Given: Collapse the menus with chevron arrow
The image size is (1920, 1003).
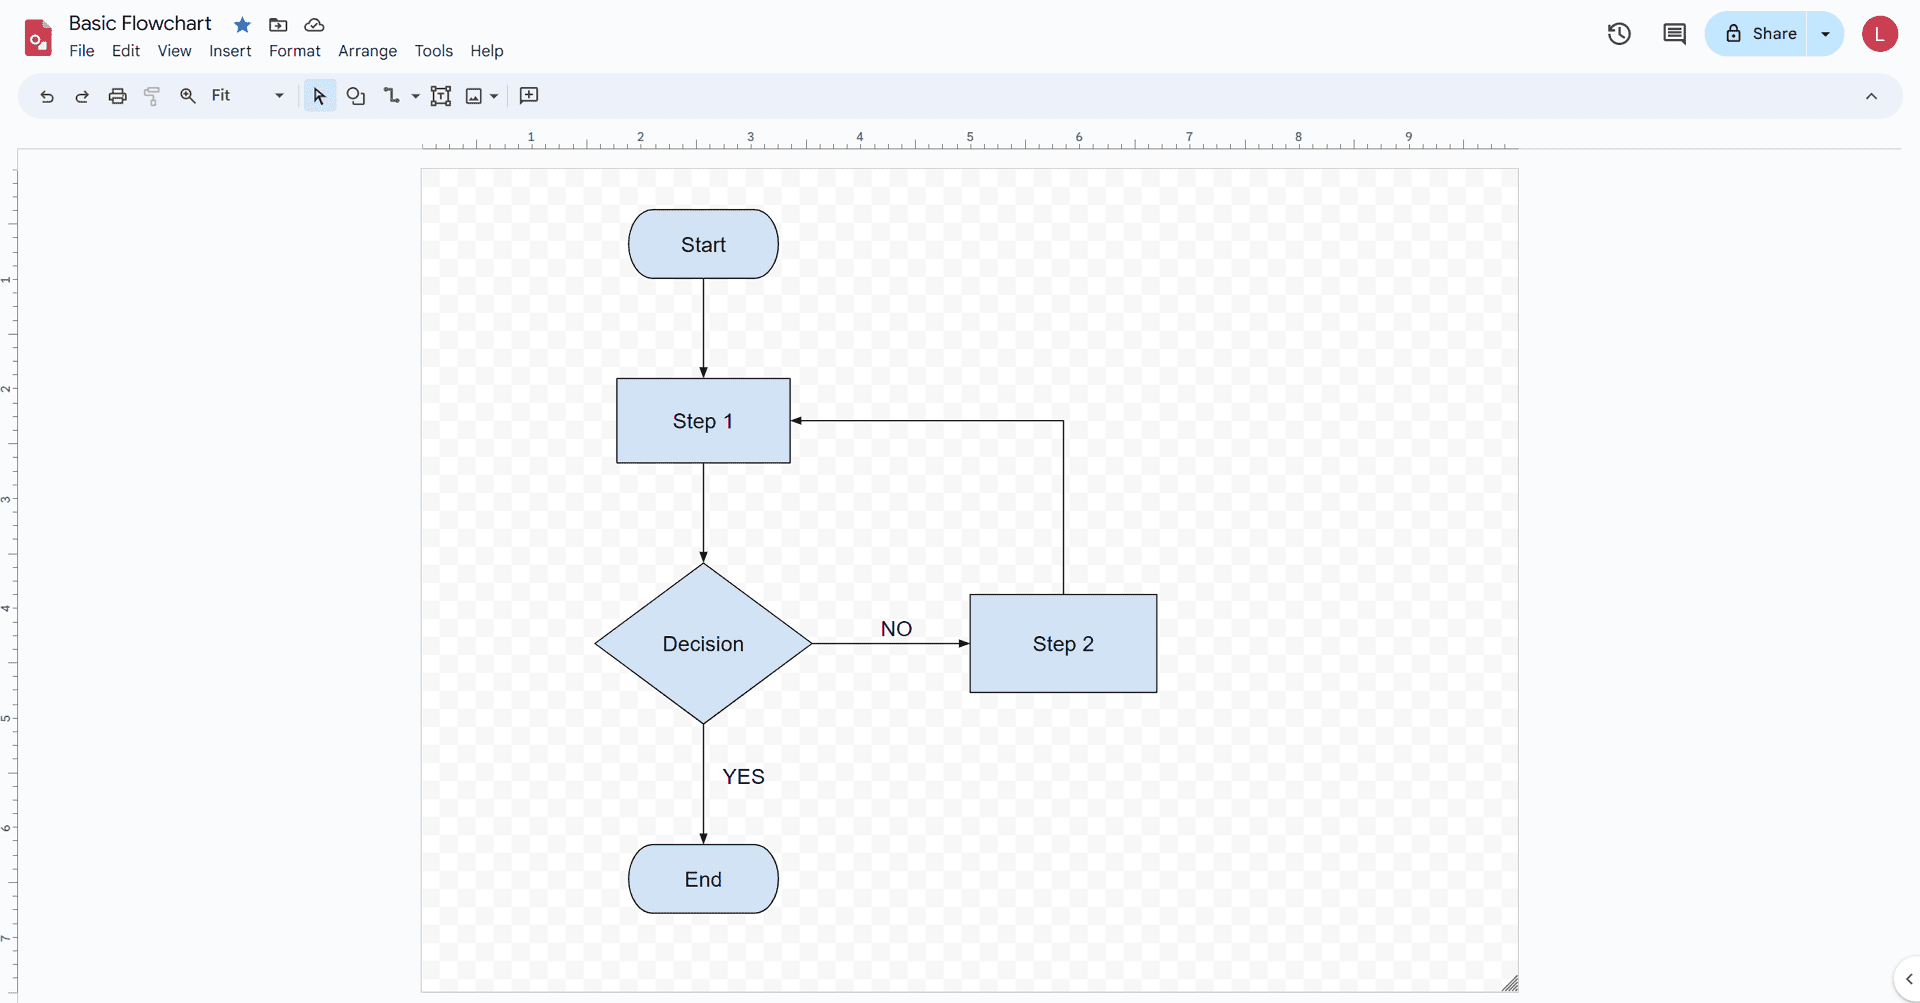Looking at the screenshot, I should tap(1871, 96).
